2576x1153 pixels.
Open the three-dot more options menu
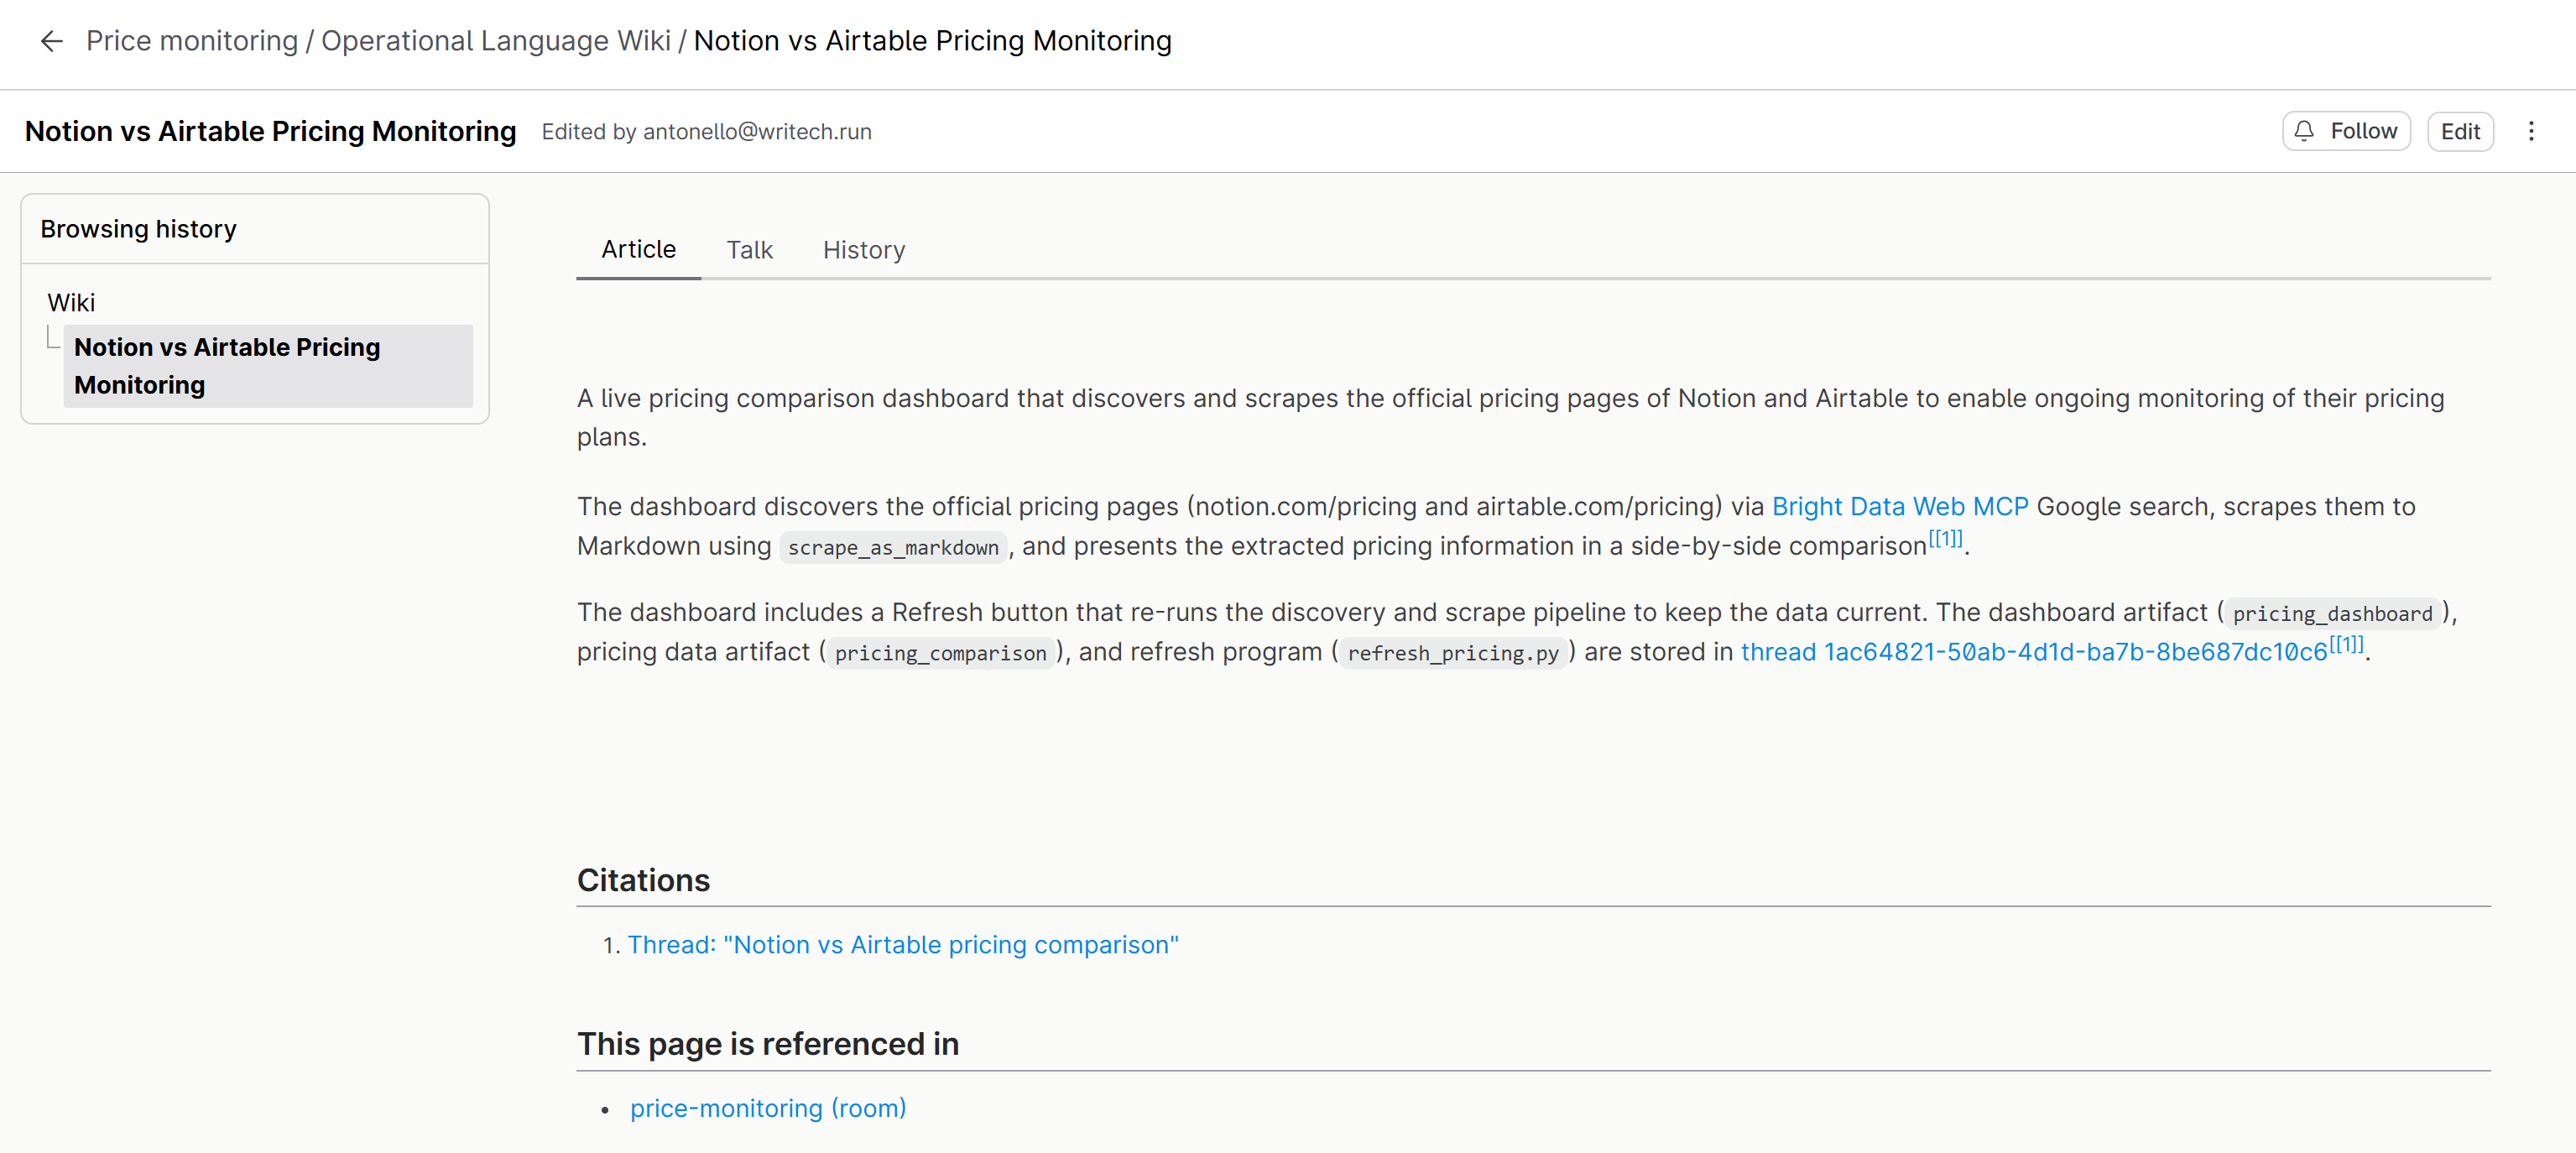[x=2531, y=131]
